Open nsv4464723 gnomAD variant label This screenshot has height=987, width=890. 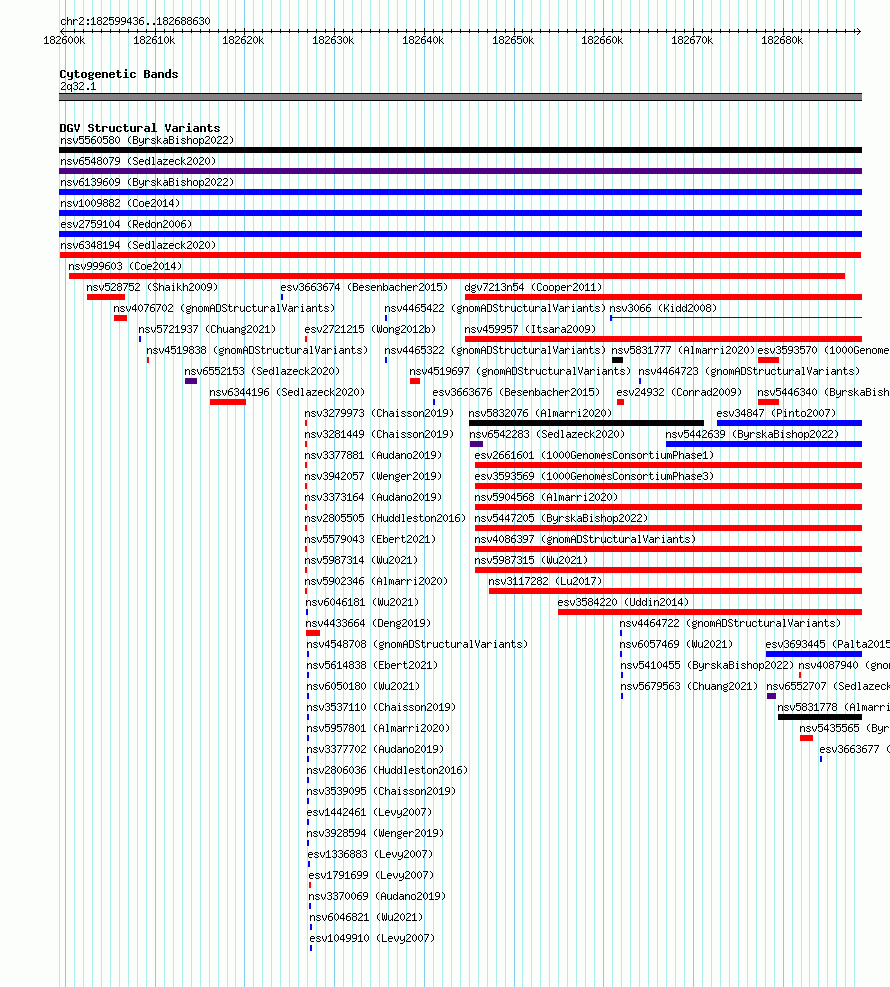click(x=749, y=371)
